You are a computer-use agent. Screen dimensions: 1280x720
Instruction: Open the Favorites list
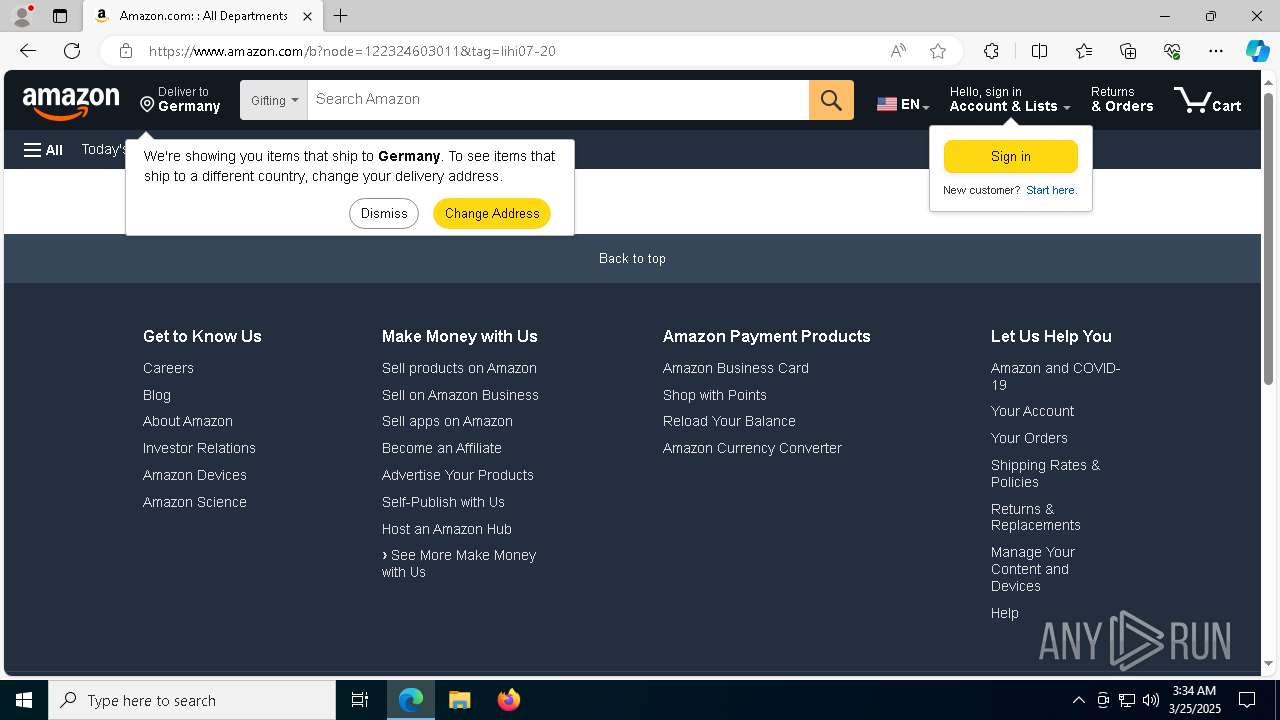[x=1084, y=51]
